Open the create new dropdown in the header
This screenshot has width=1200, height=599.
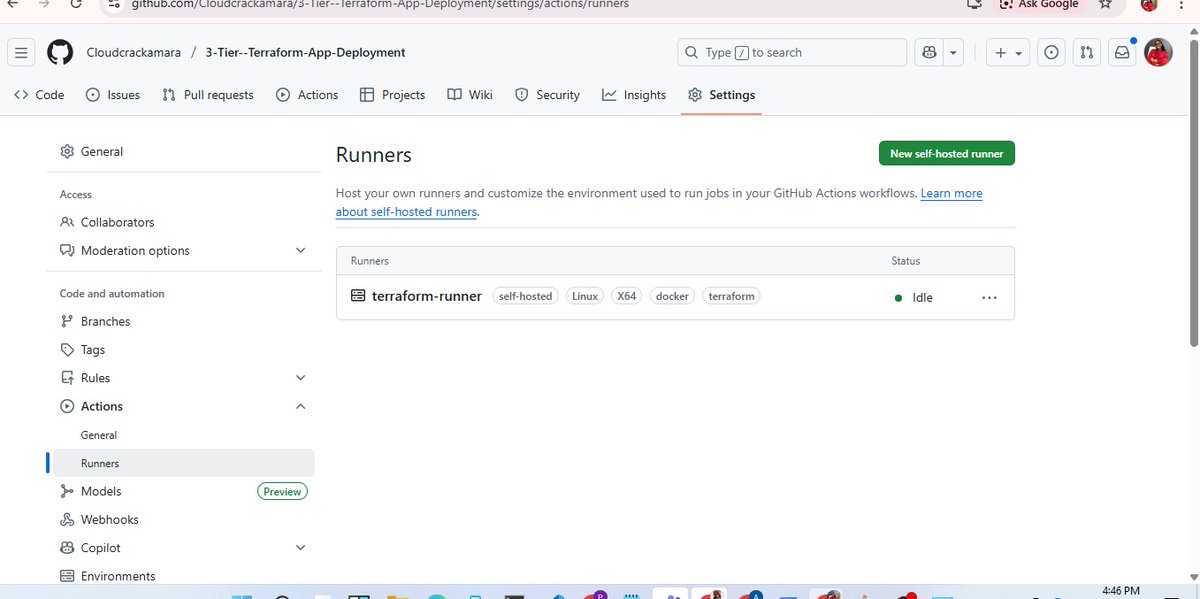click(x=1007, y=52)
